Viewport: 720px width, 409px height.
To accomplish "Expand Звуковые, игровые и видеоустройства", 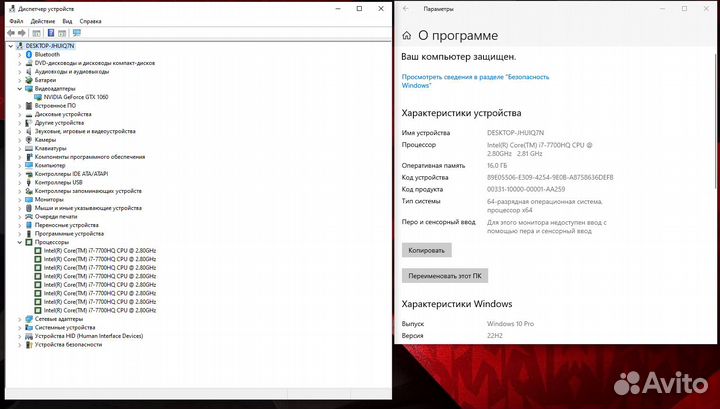I will tap(20, 131).
